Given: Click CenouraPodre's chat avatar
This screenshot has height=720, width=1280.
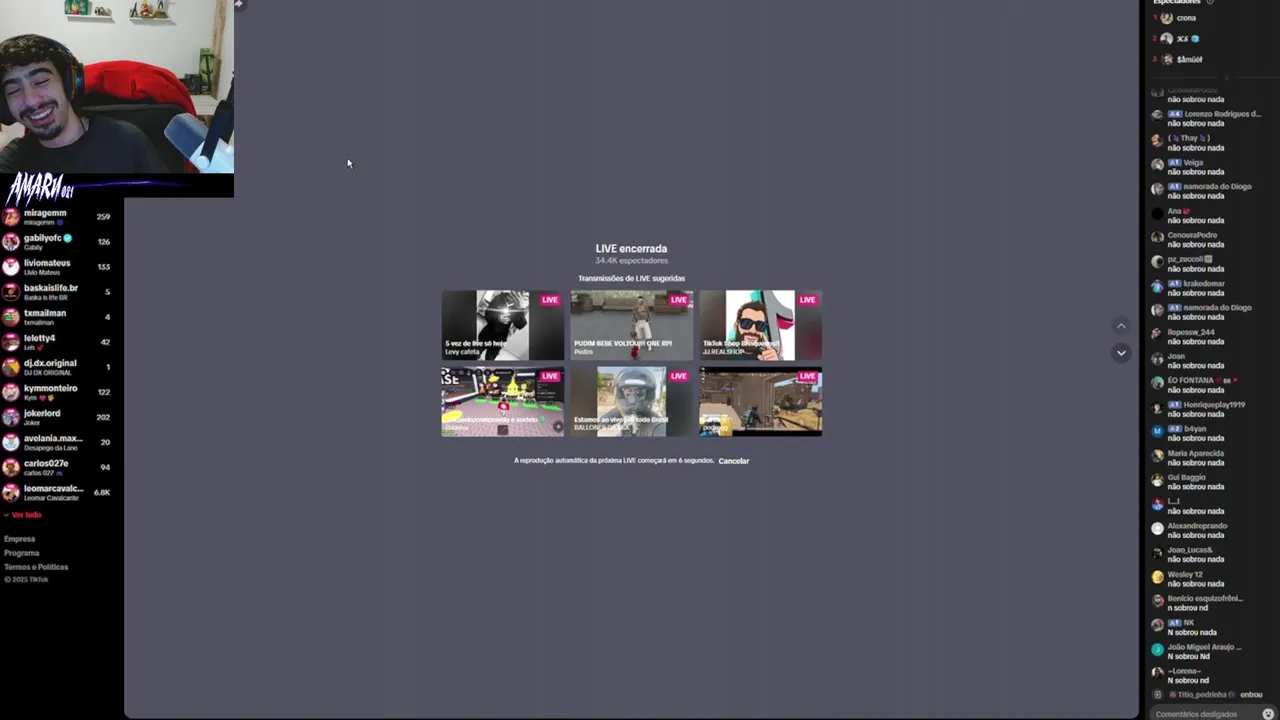Looking at the screenshot, I should tap(1157, 237).
